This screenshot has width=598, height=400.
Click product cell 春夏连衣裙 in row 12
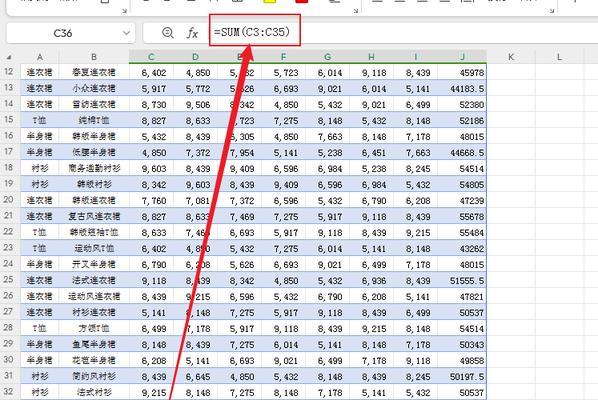[94, 72]
